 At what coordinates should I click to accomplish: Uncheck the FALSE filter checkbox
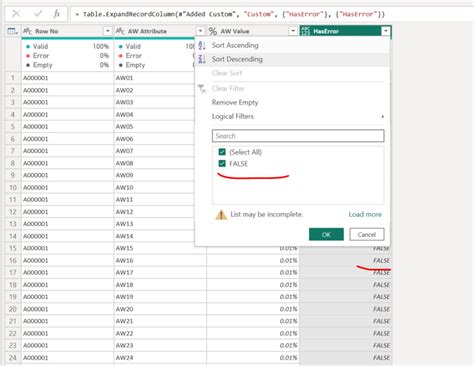(222, 163)
